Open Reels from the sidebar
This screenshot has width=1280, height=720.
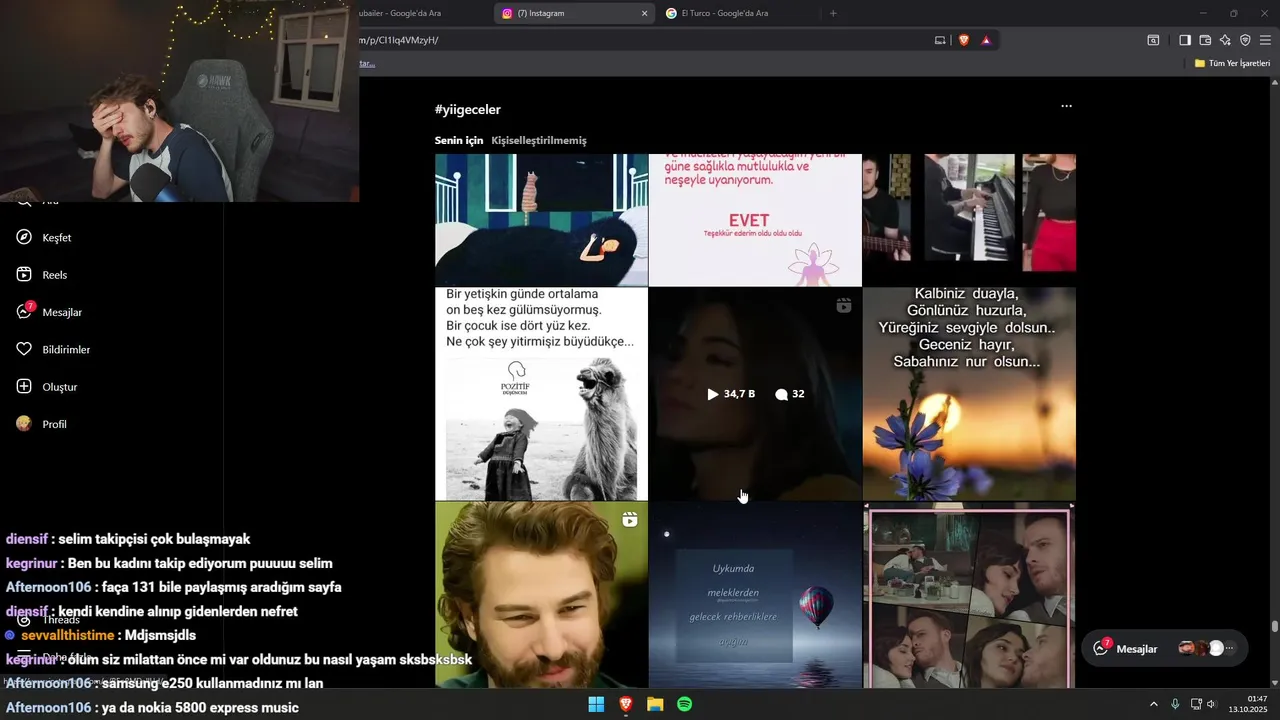42,275
